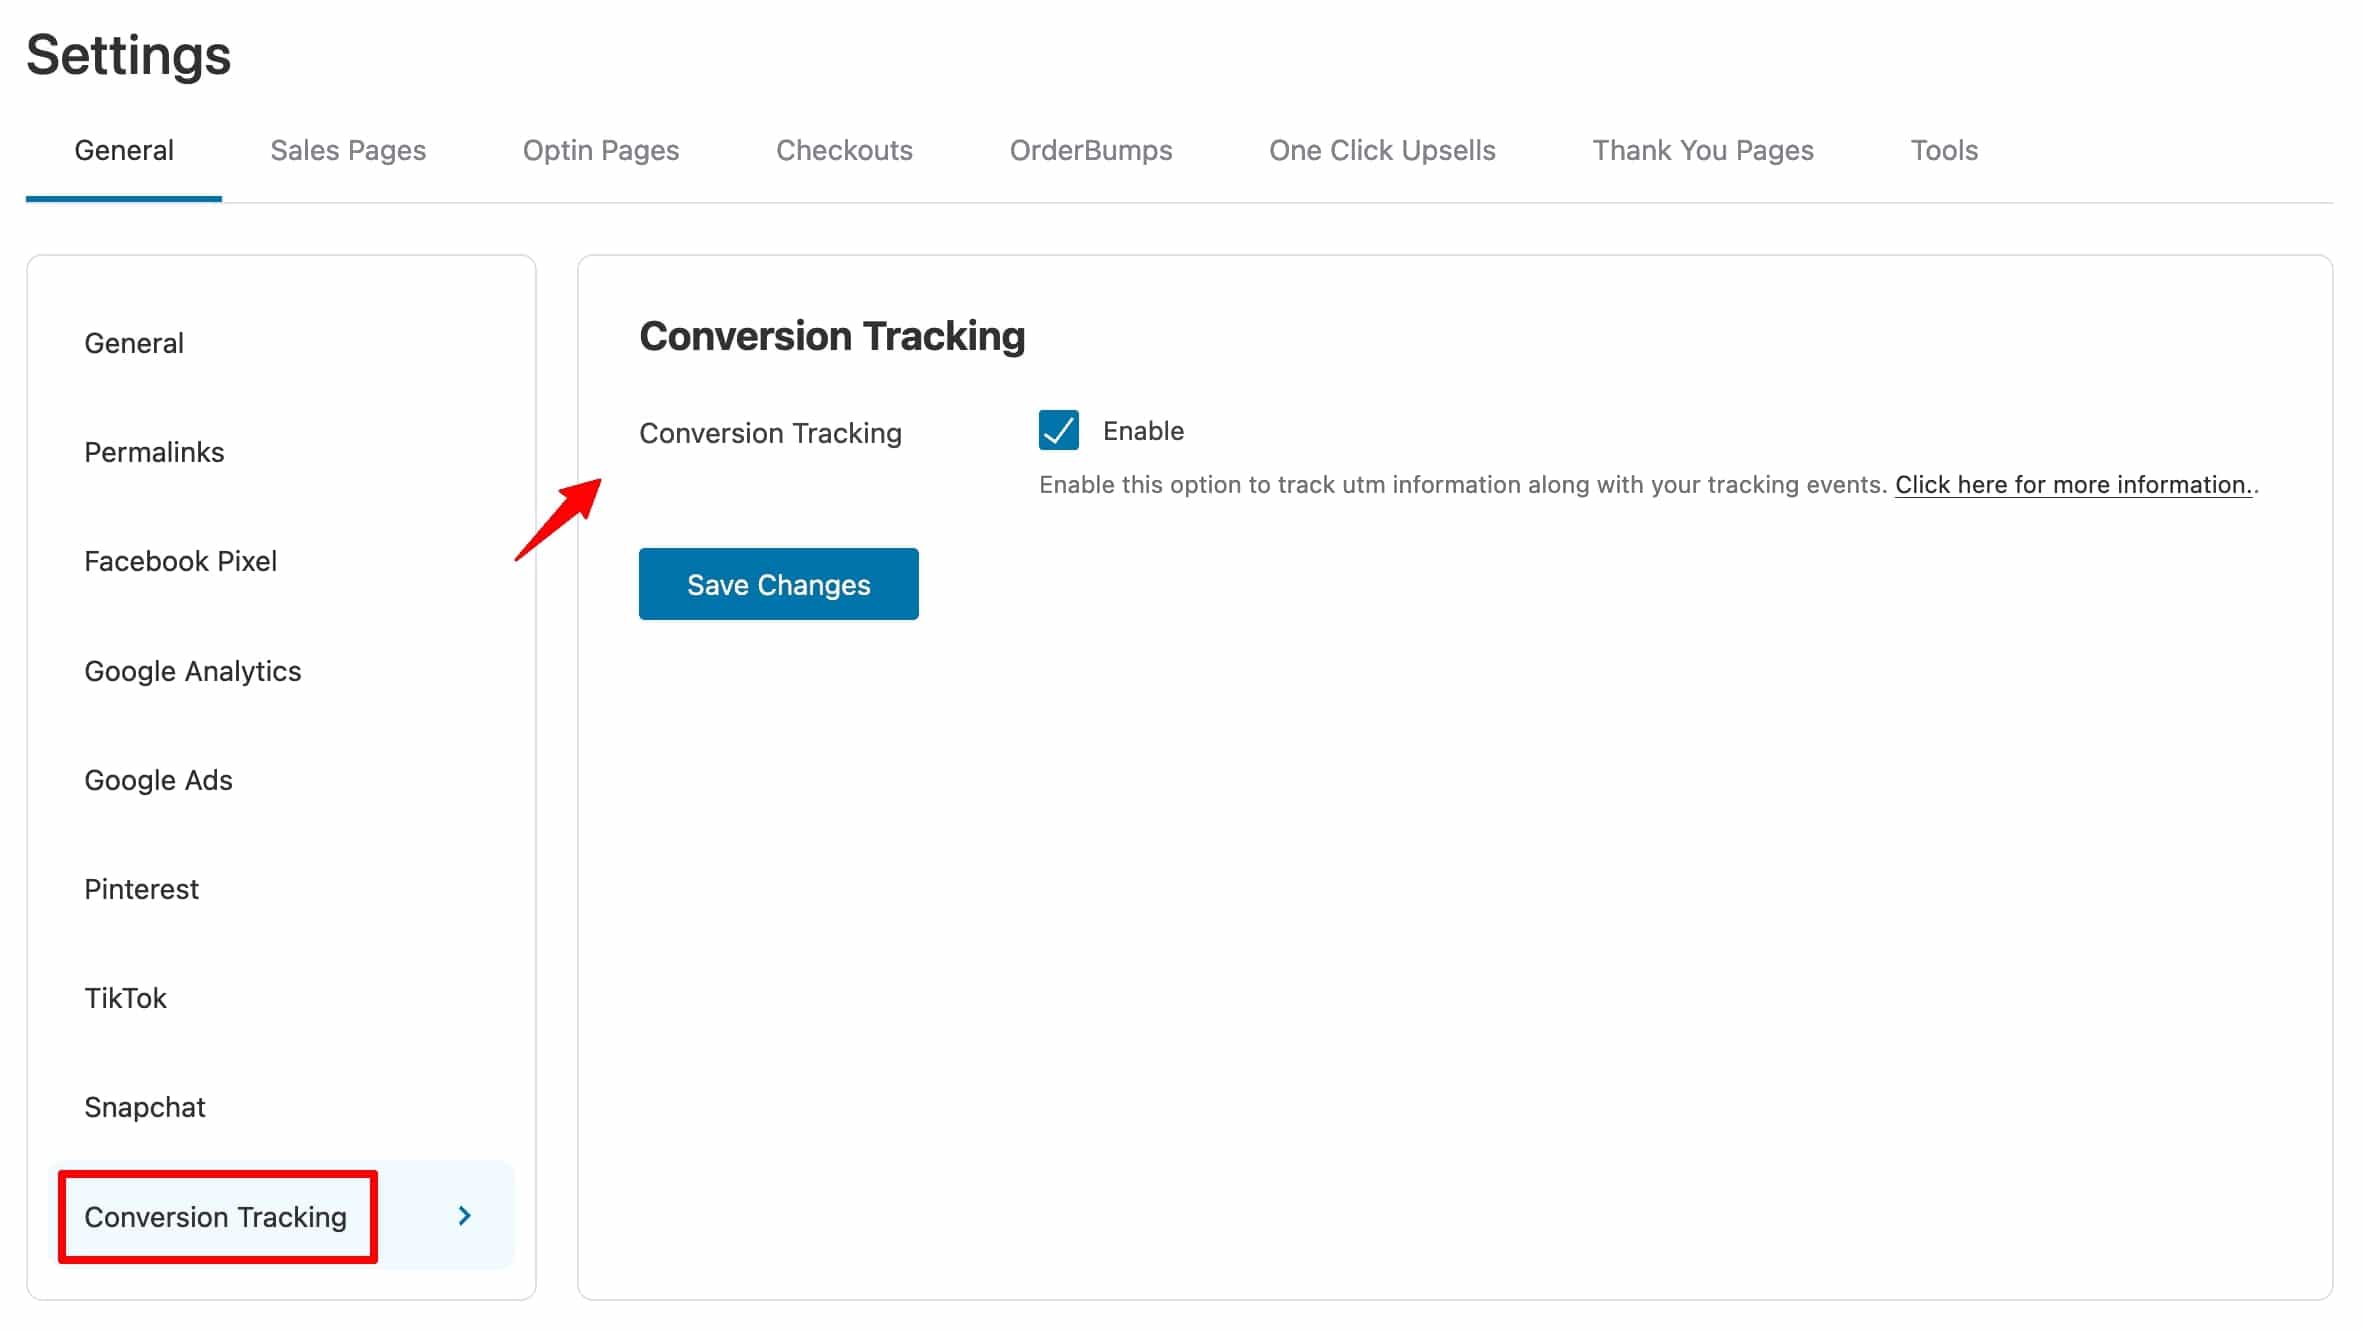This screenshot has width=2364, height=1330.
Task: Click the 'Conversion Tracking' field label
Action: pos(770,433)
